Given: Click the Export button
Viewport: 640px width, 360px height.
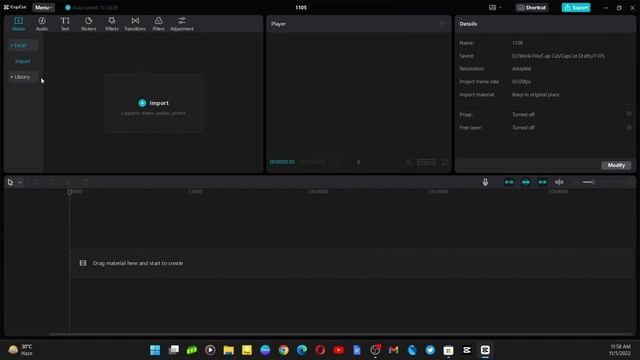Looking at the screenshot, I should pos(576,7).
